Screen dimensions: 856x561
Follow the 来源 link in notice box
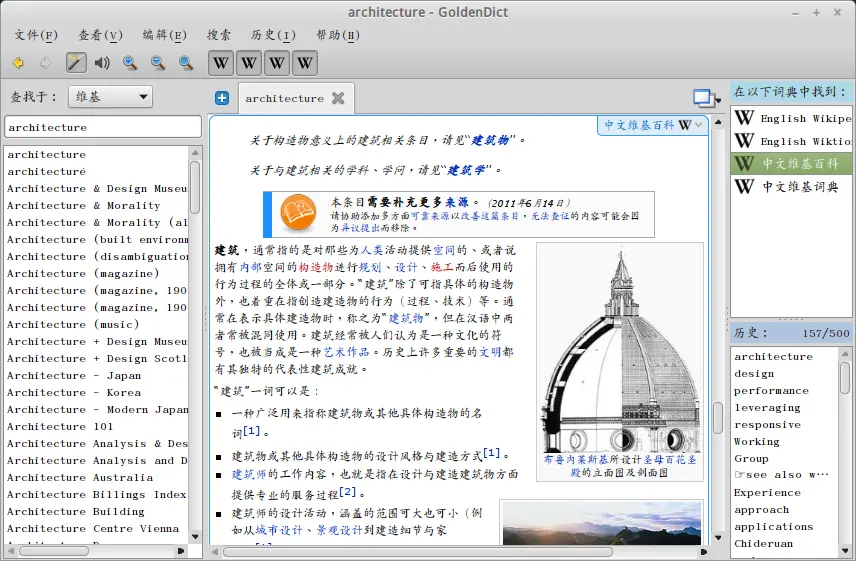[457, 202]
